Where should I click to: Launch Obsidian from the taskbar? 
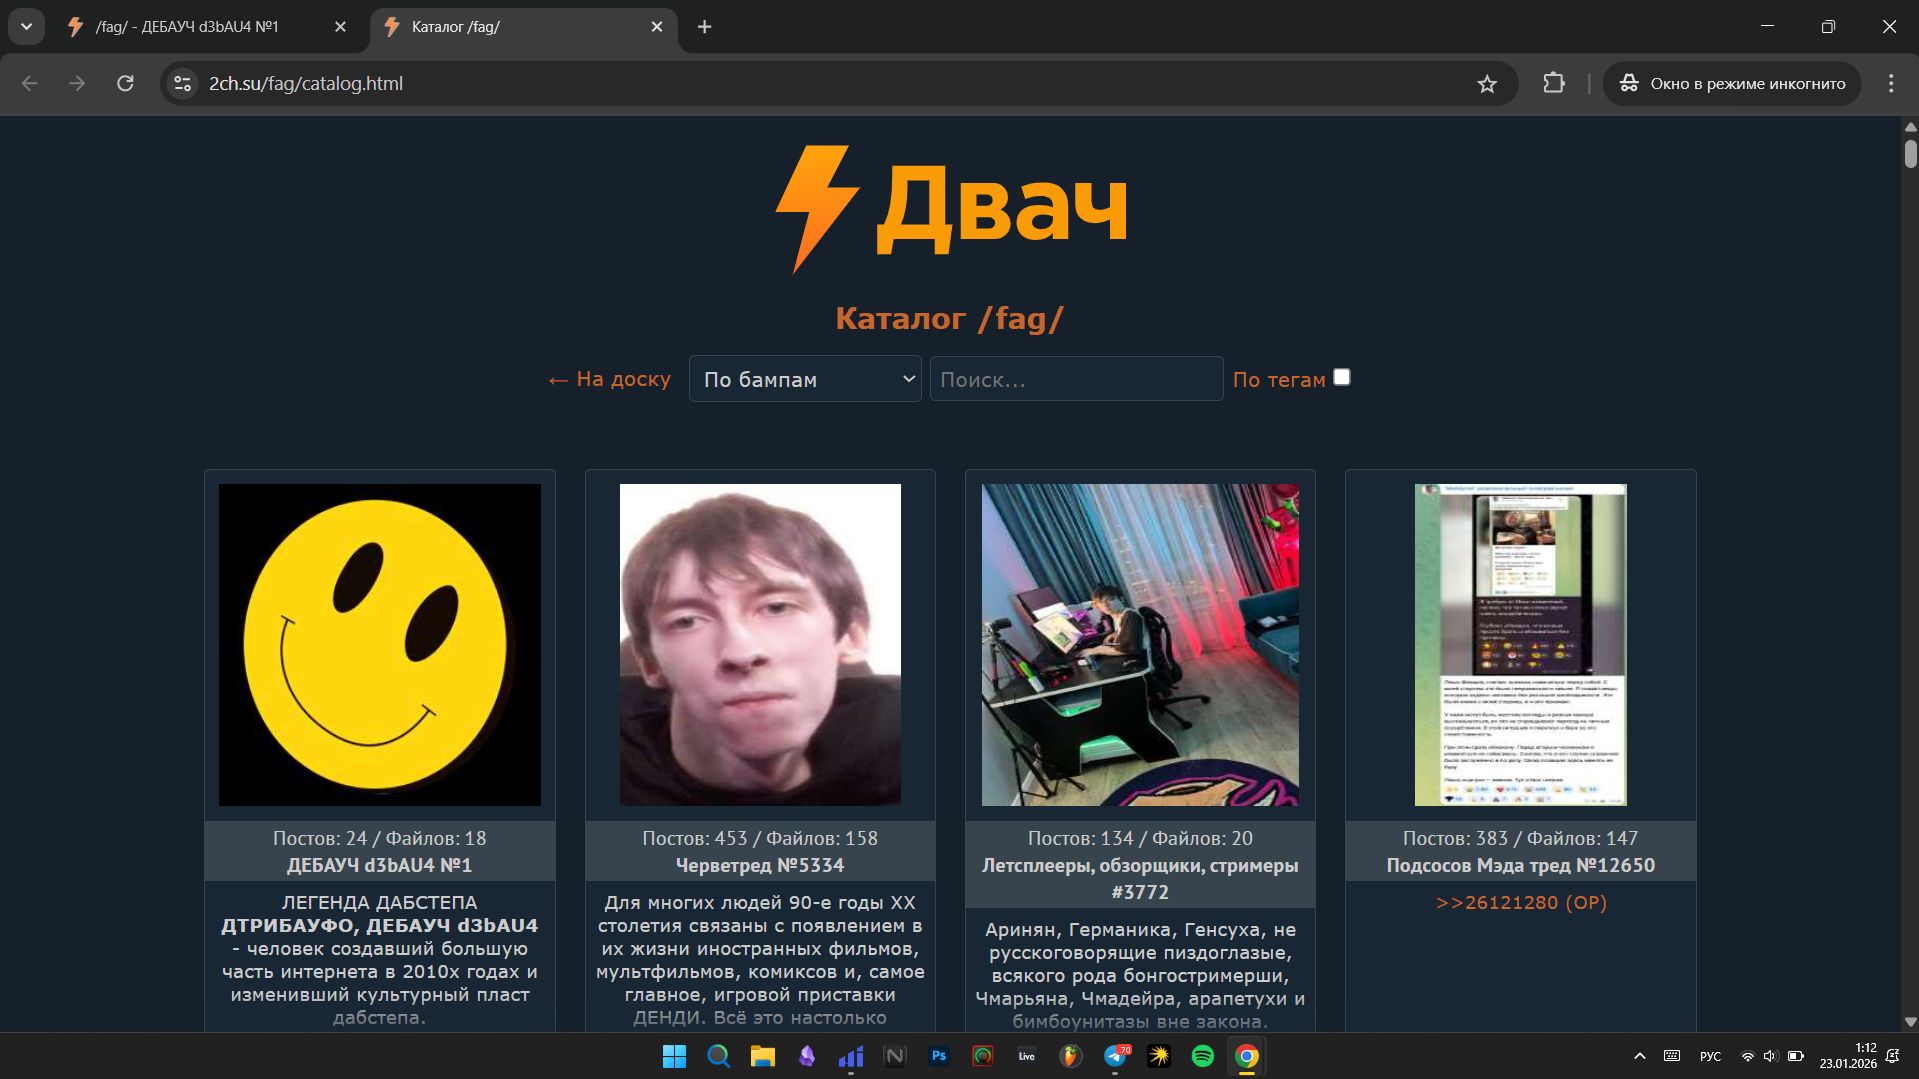(806, 1056)
